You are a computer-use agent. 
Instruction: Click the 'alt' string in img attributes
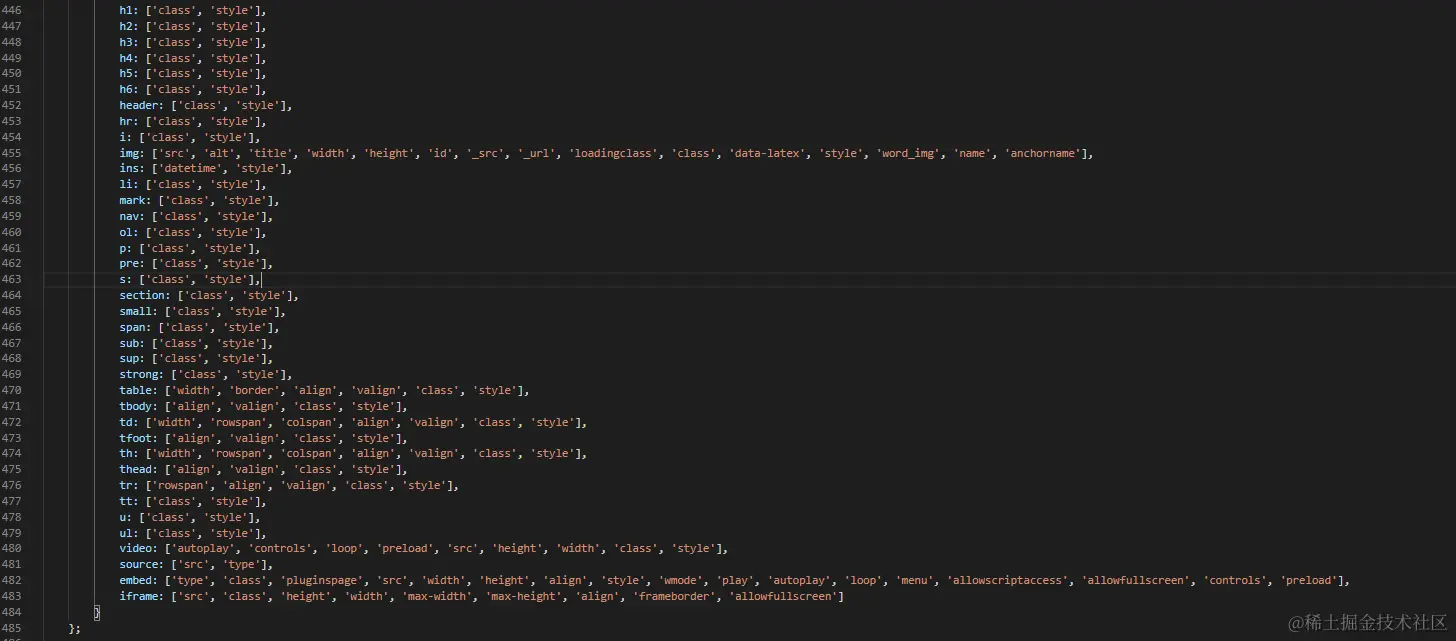tap(220, 153)
